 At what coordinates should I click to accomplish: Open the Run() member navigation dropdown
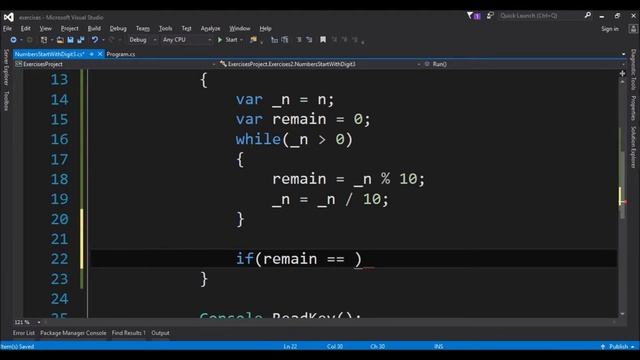(524, 64)
